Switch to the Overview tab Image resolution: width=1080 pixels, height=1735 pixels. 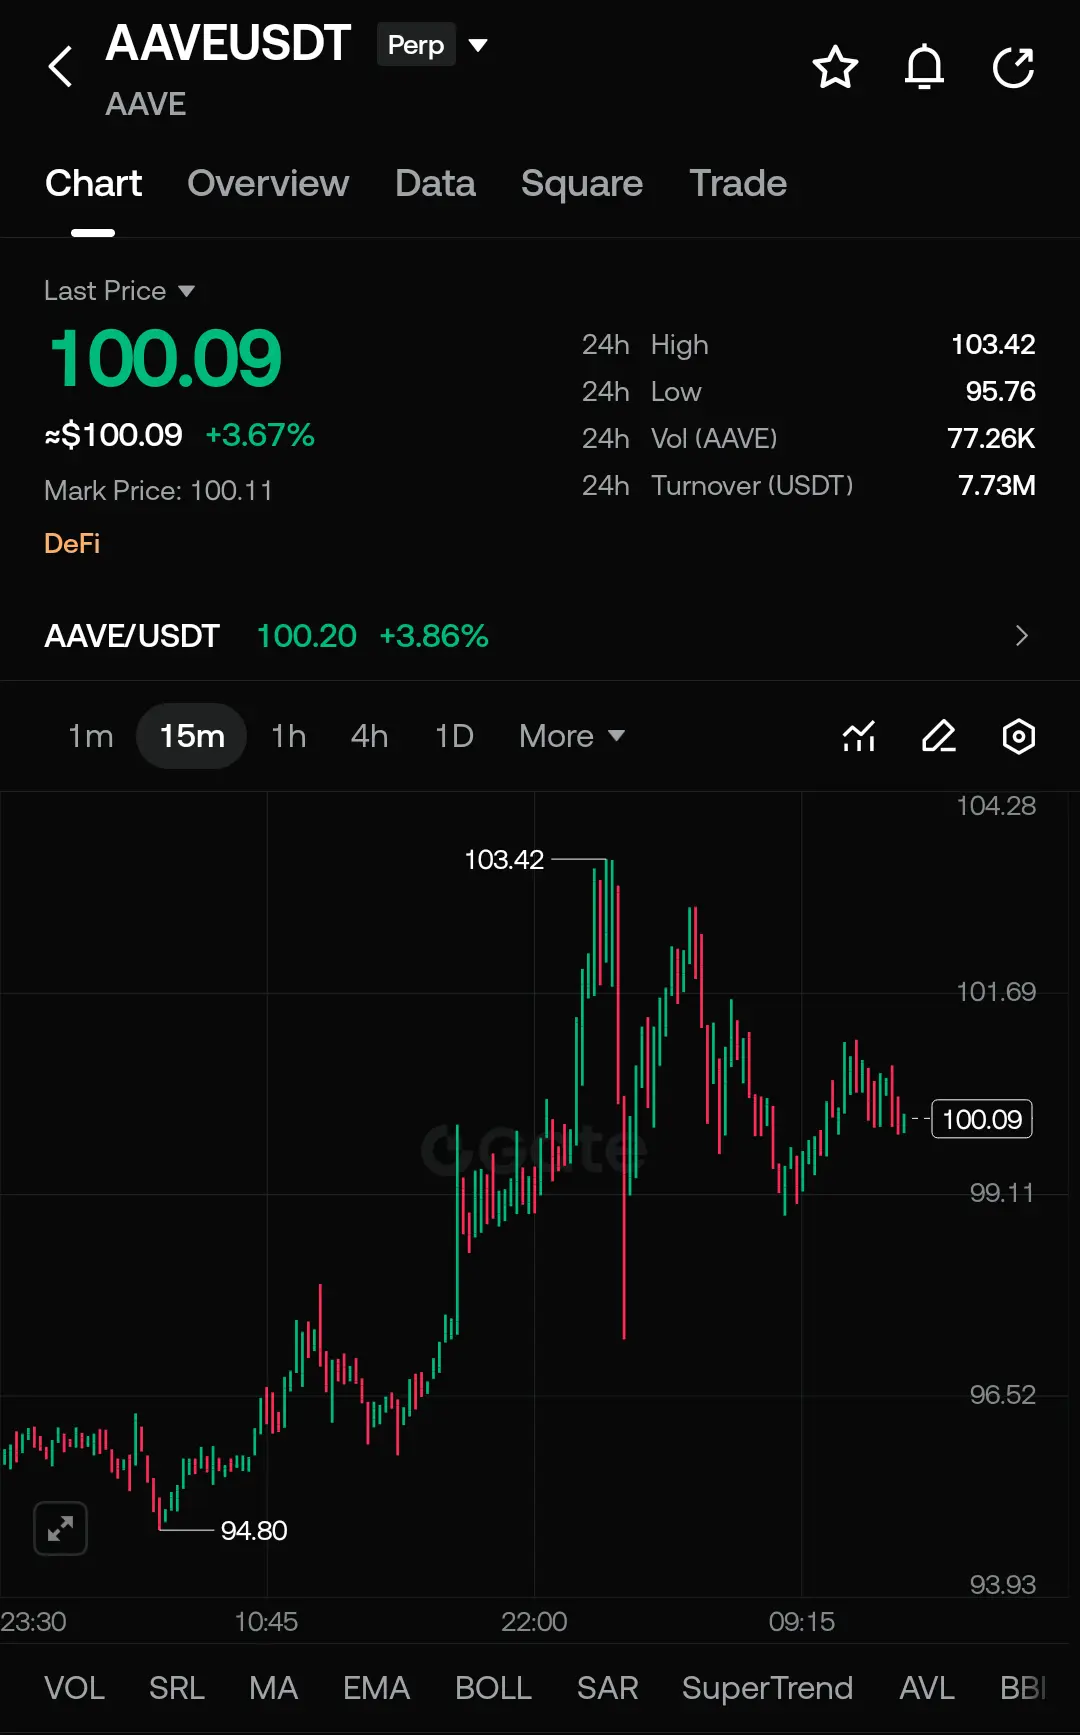(x=268, y=184)
